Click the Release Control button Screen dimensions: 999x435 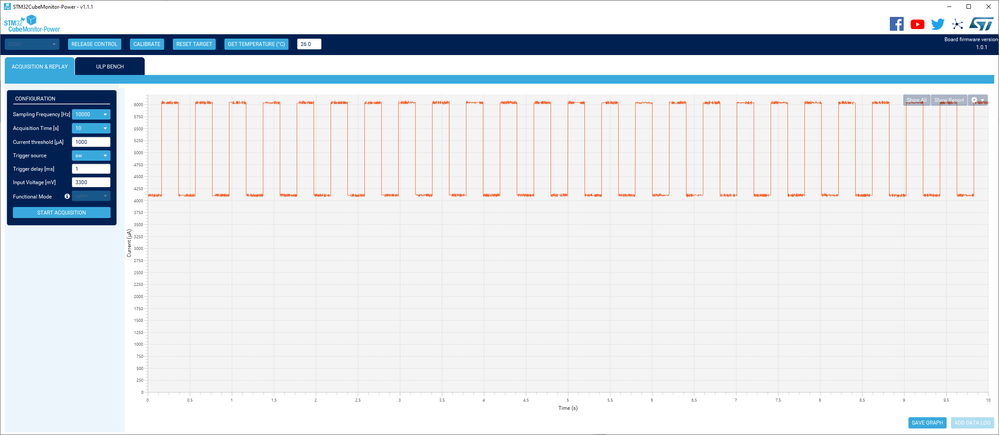click(x=94, y=44)
